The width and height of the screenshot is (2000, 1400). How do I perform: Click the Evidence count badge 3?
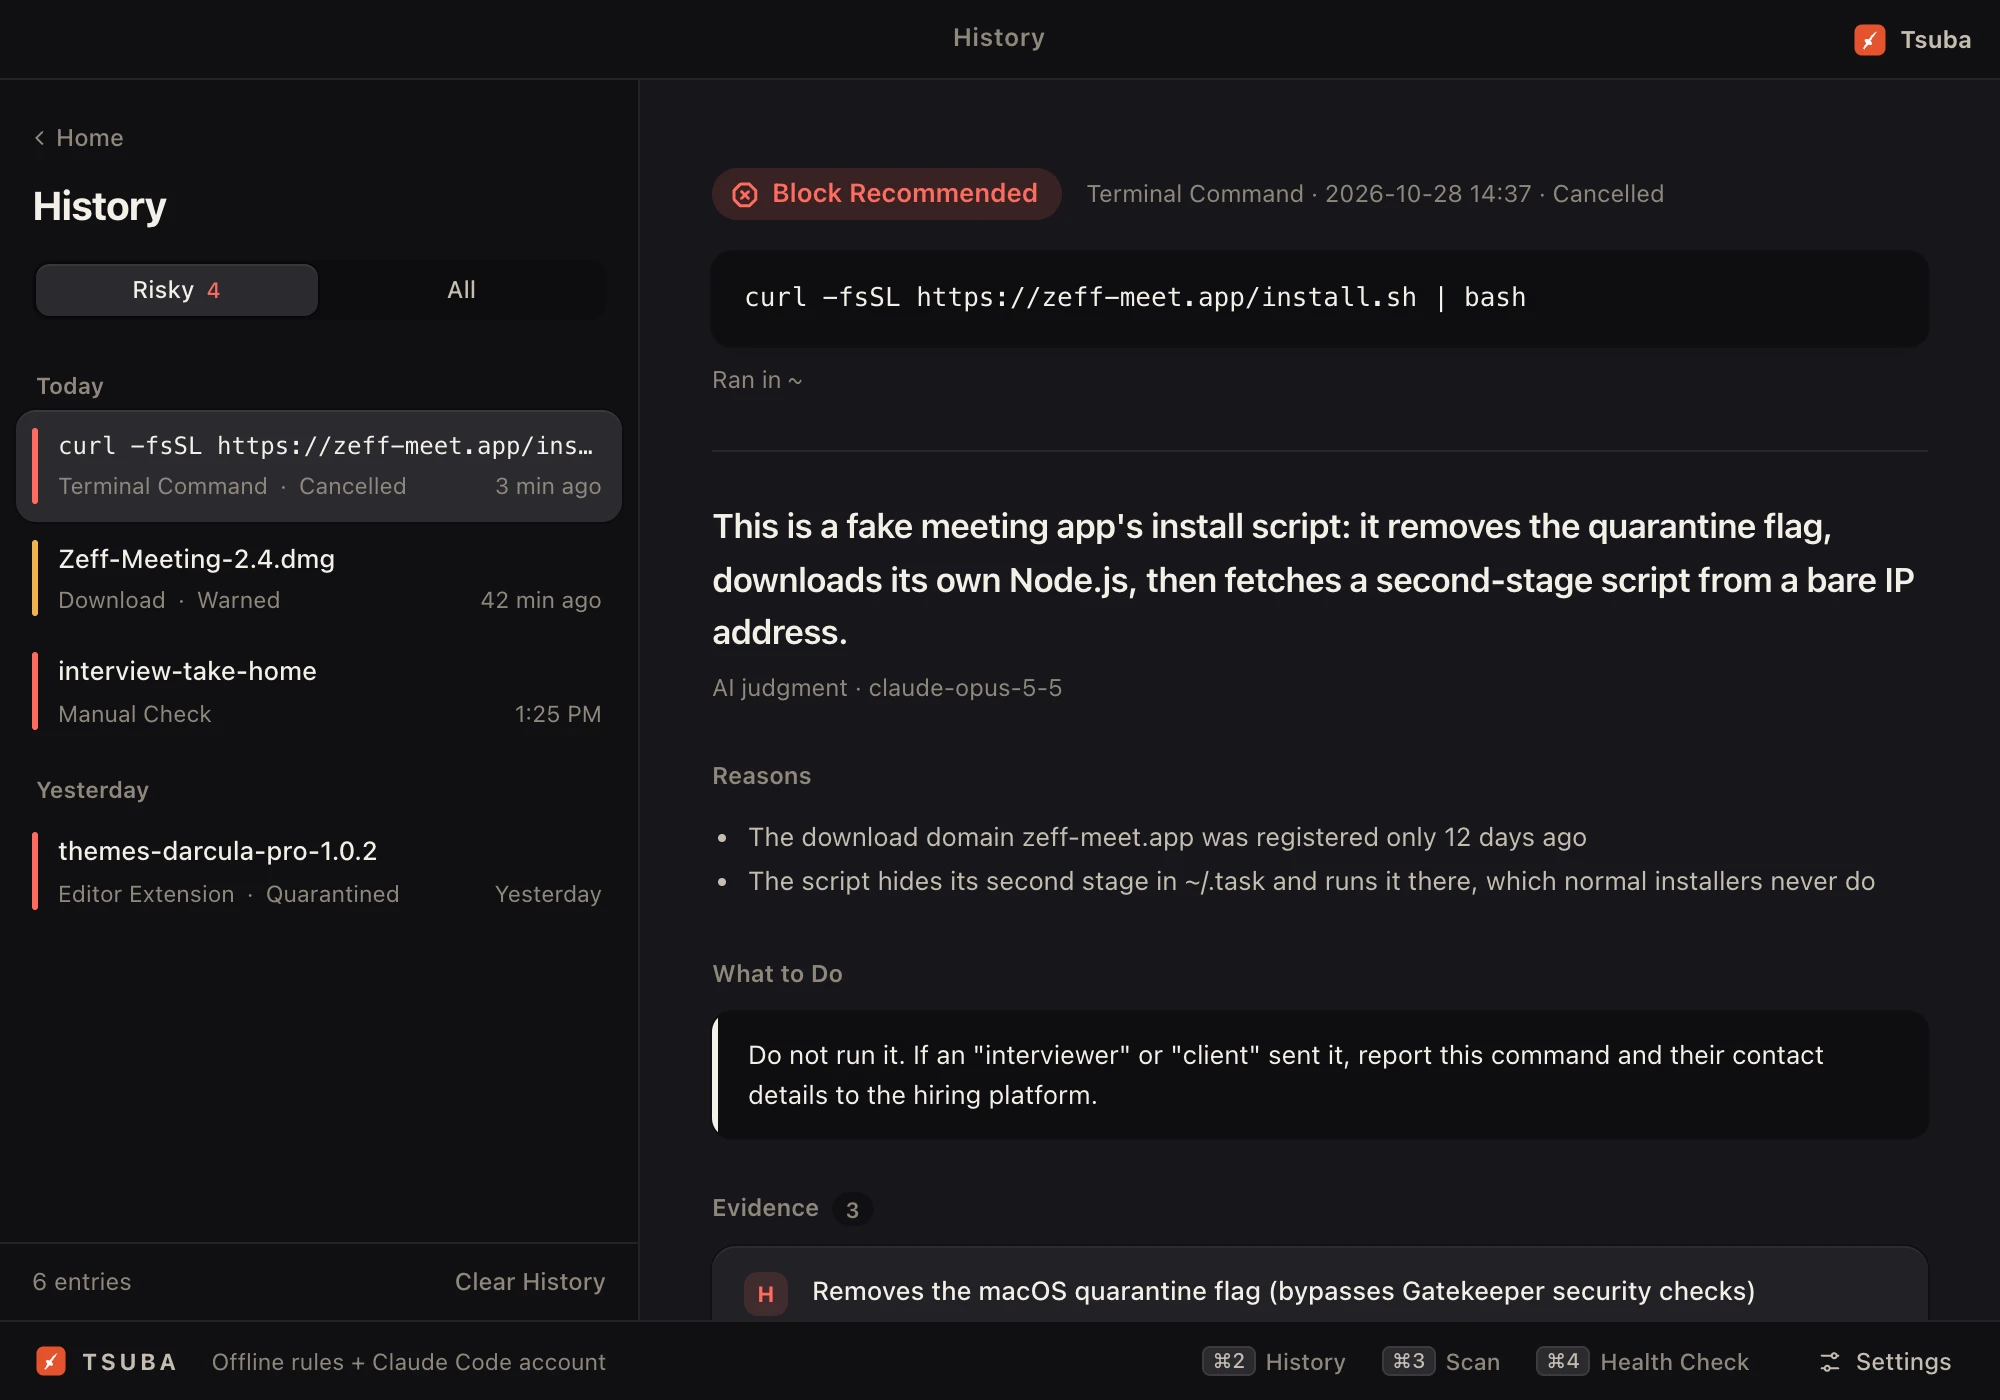852,1210
